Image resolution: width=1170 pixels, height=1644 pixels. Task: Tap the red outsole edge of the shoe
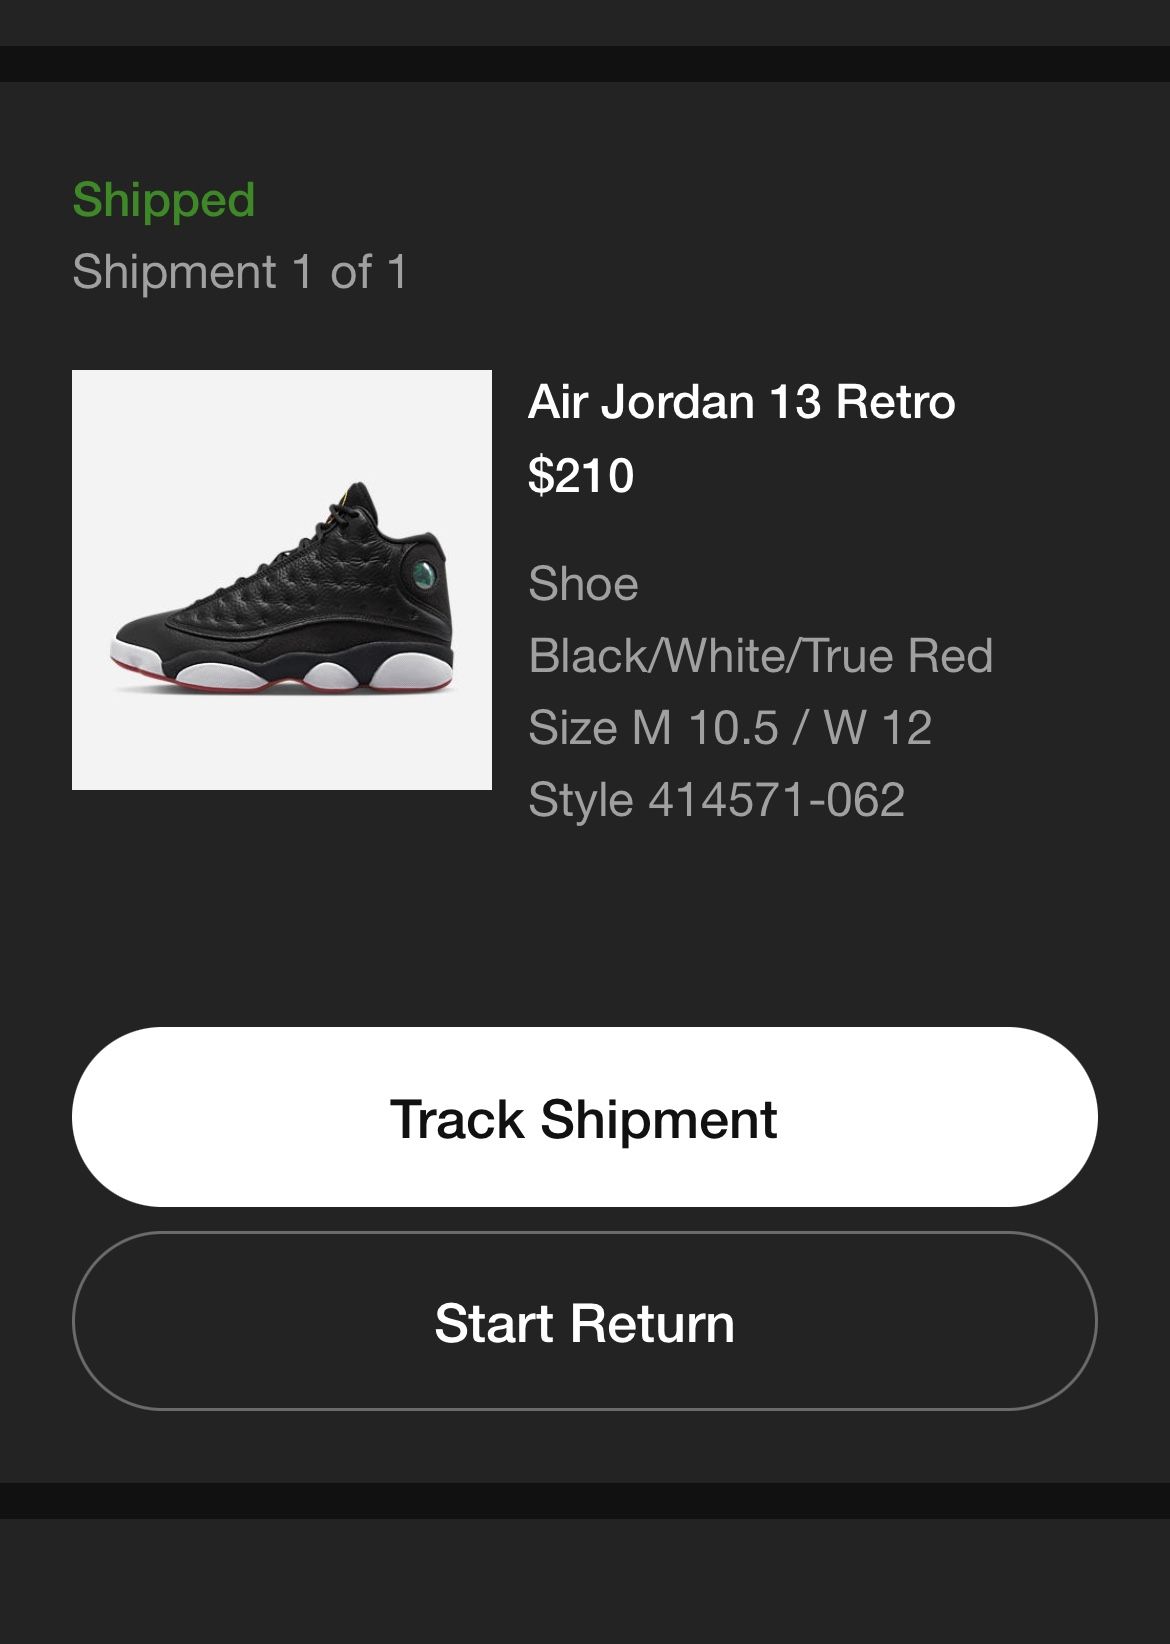tap(280, 686)
